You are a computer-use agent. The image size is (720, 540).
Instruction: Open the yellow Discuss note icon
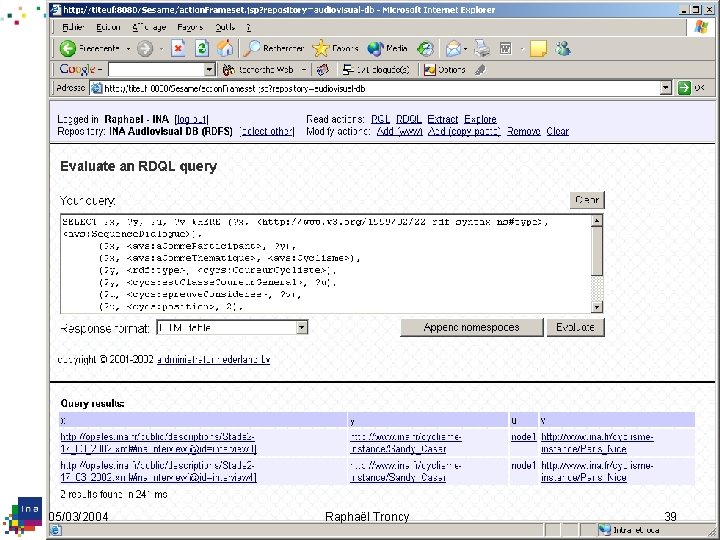[x=538, y=48]
